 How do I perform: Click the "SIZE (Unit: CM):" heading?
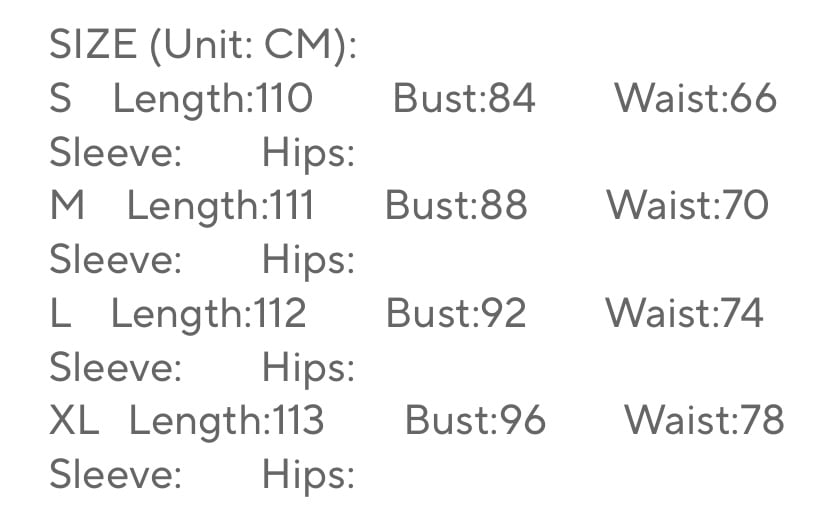point(203,45)
